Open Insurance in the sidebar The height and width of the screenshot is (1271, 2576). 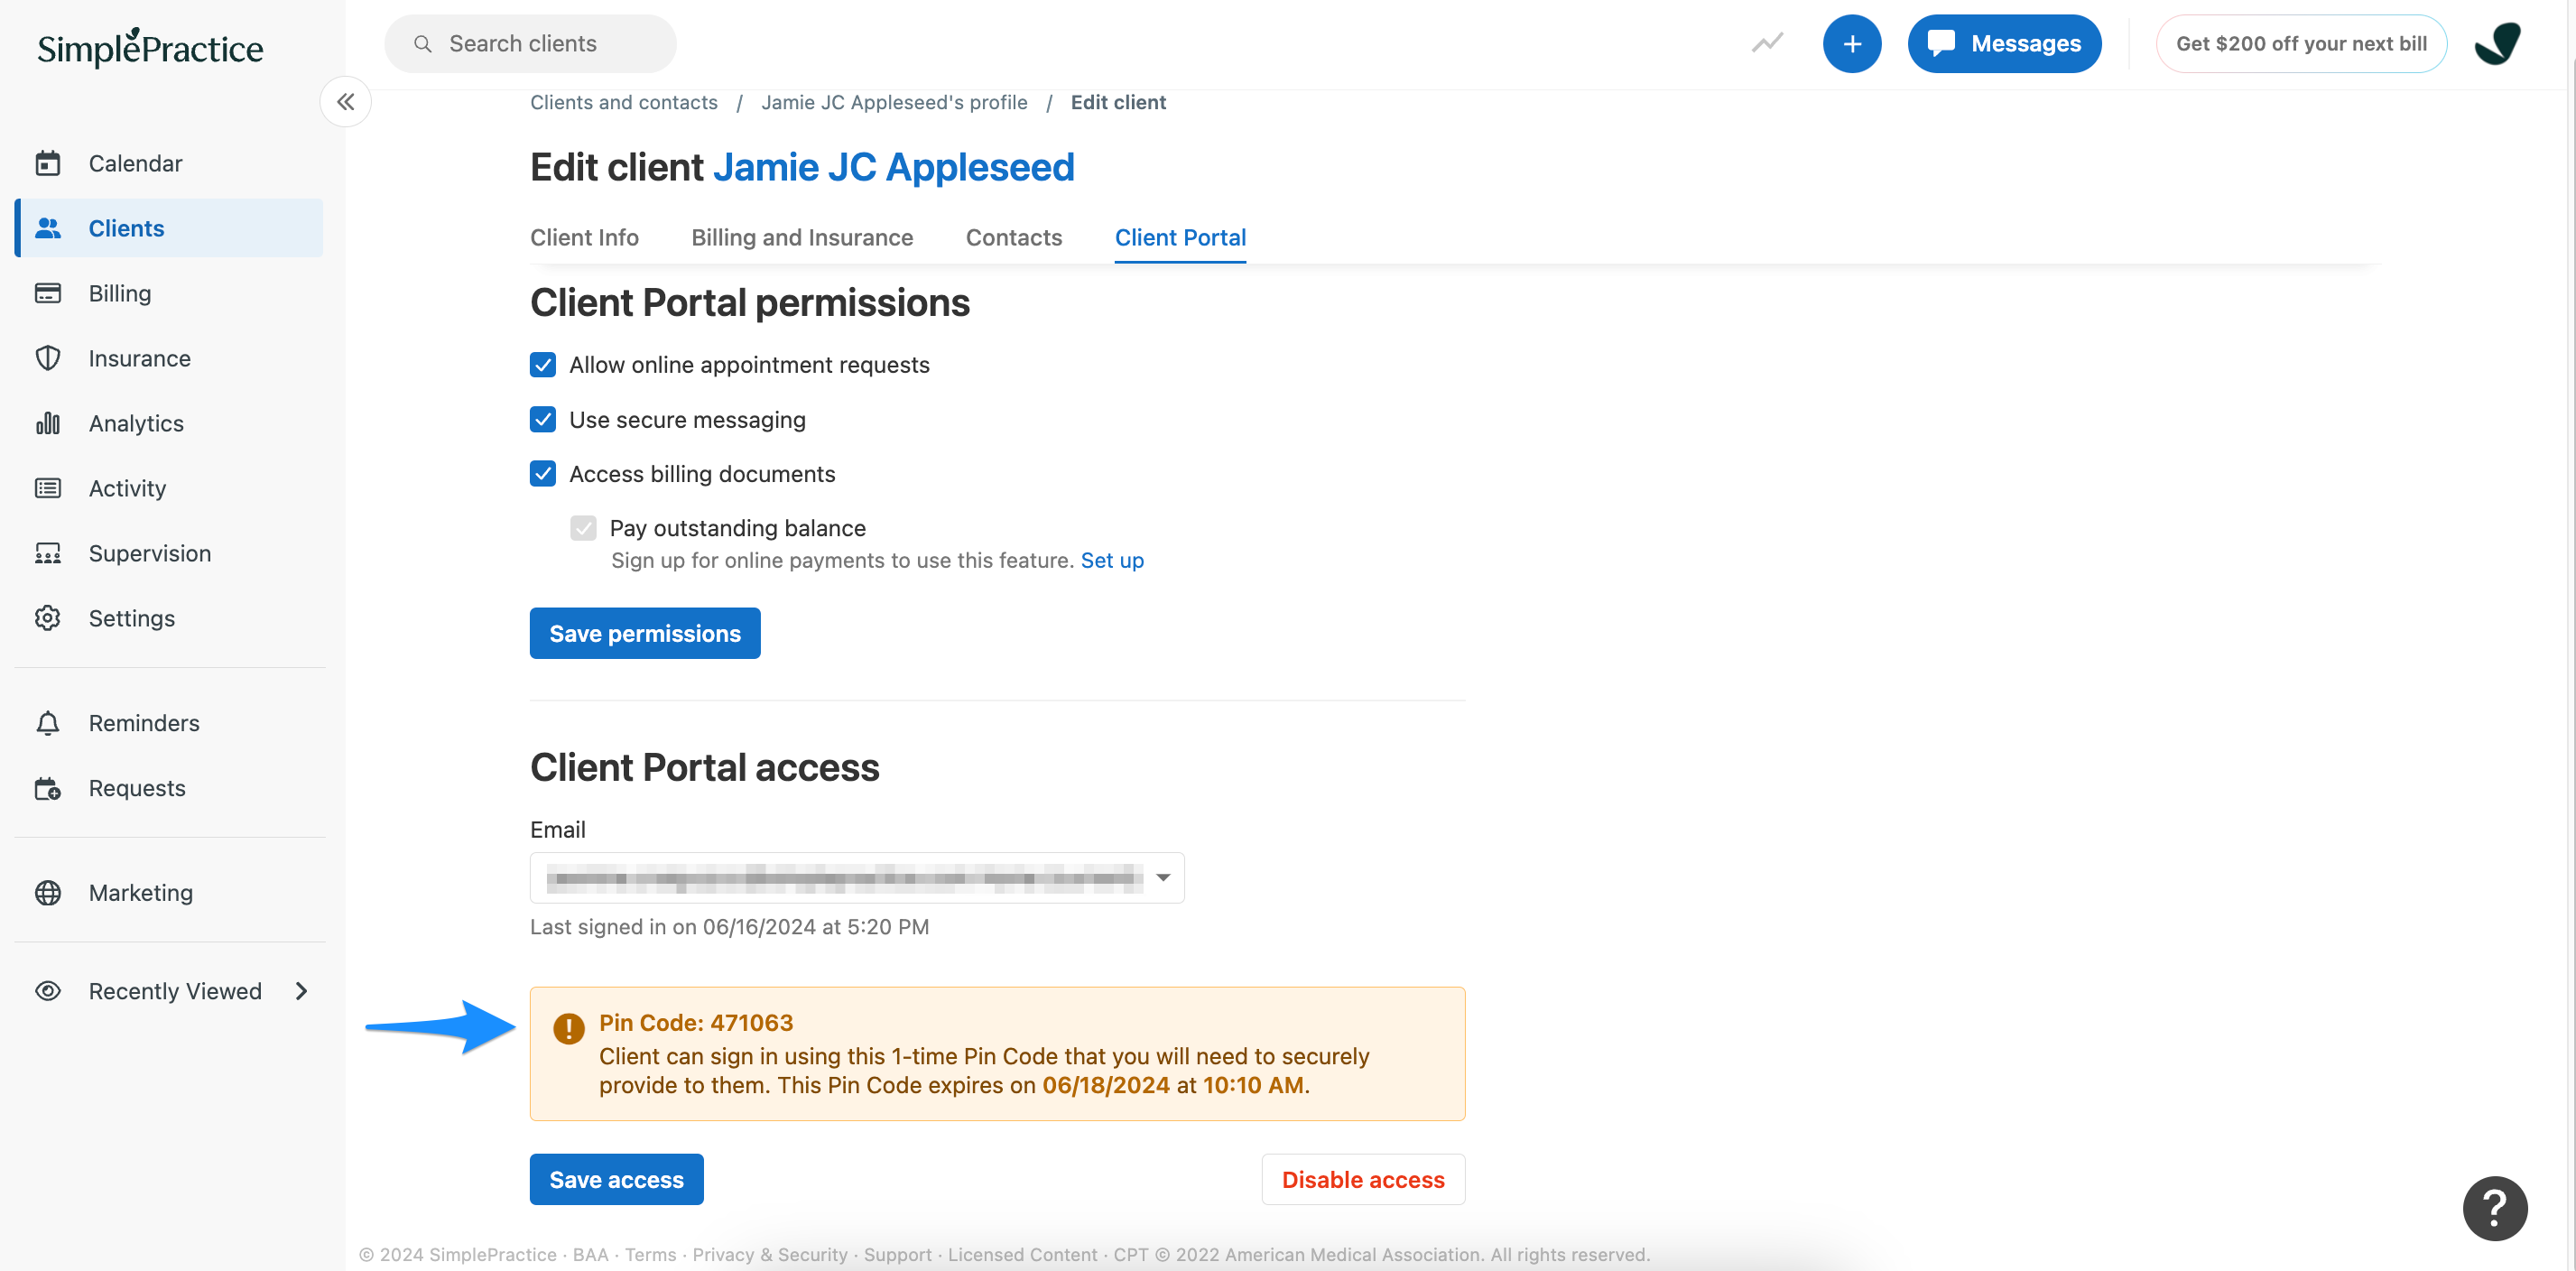169,358
